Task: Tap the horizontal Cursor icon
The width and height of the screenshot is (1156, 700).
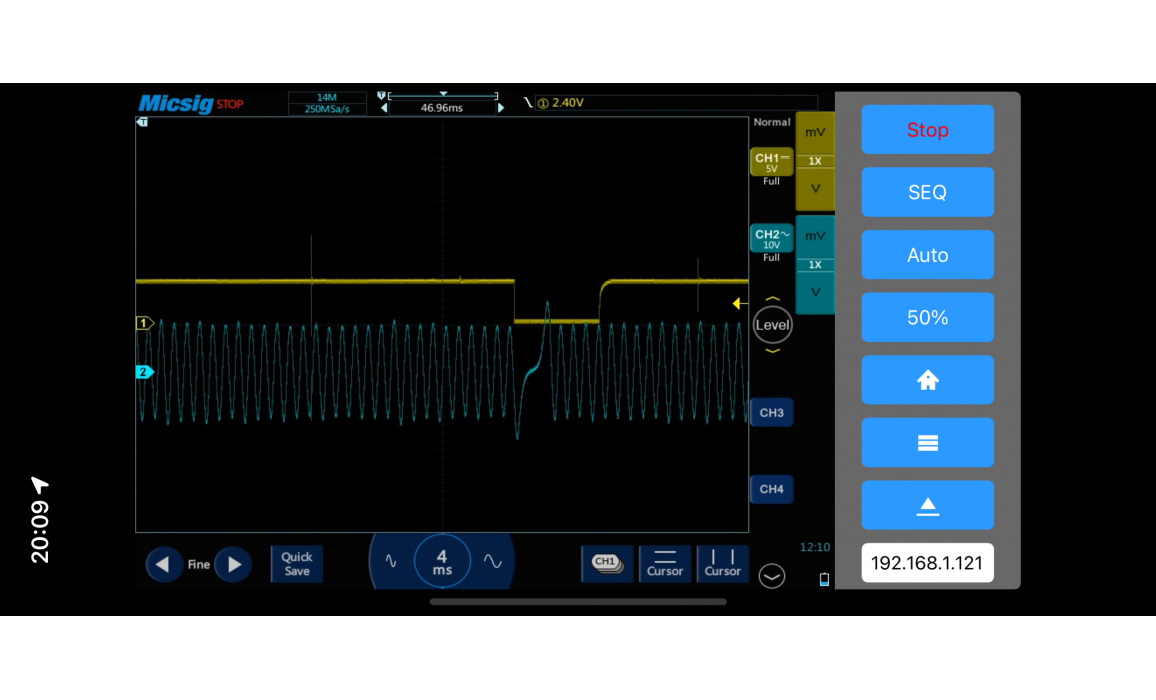Action: click(x=664, y=564)
